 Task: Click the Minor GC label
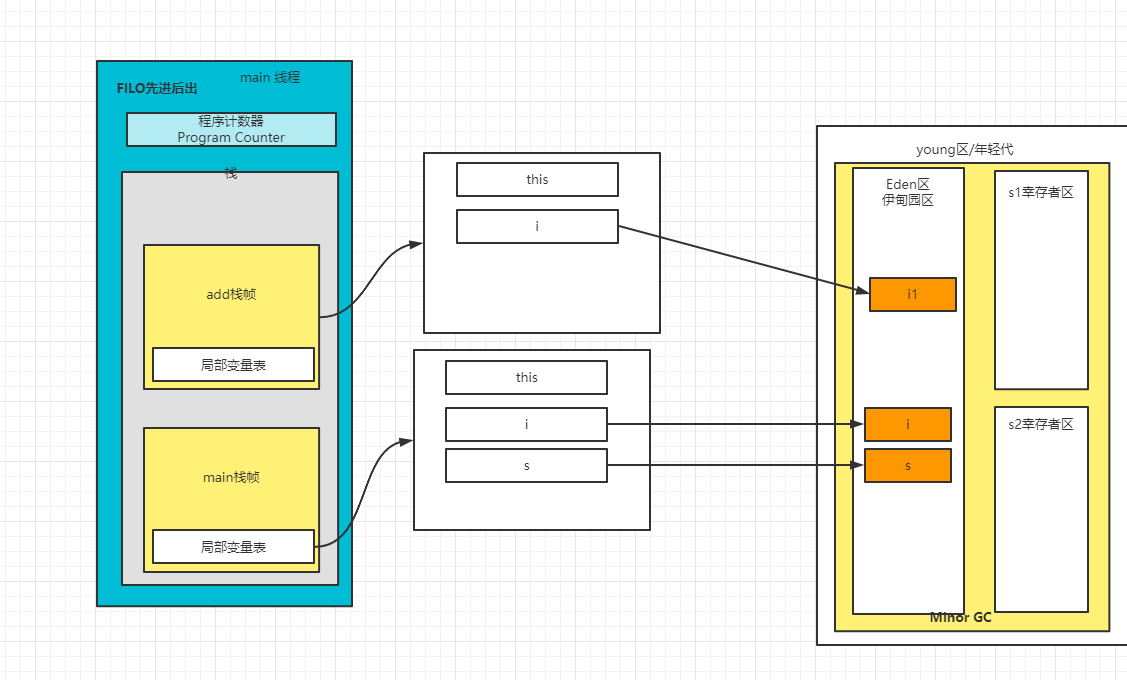[960, 617]
